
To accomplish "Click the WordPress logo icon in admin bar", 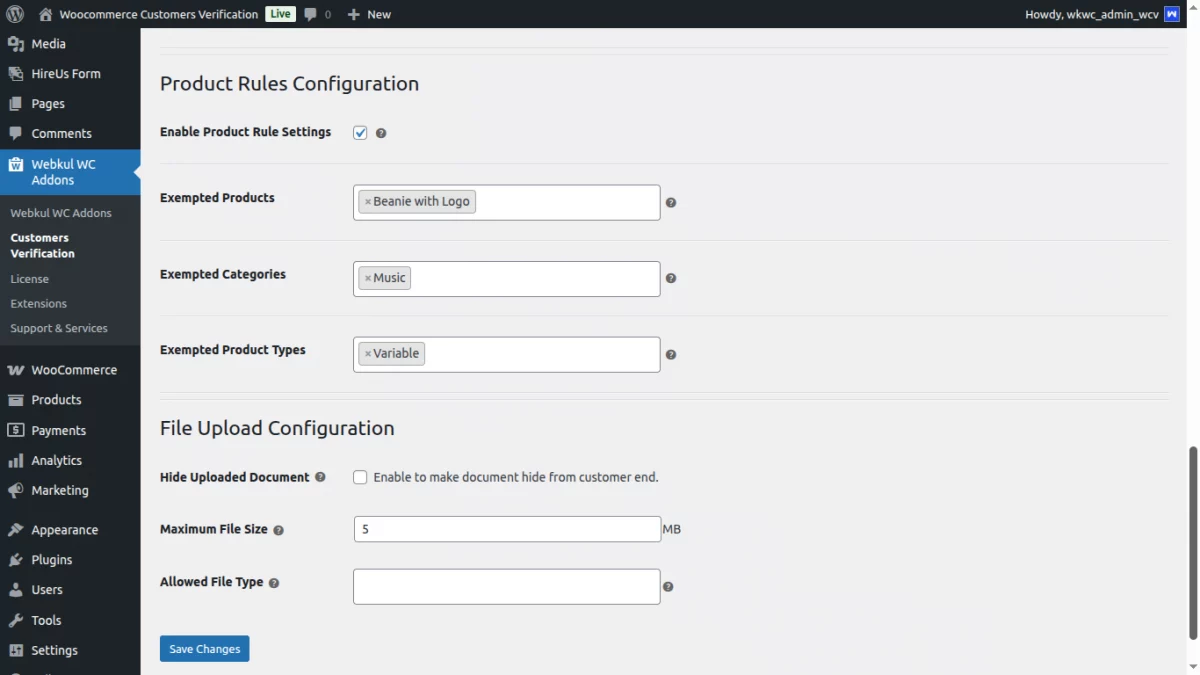I will (x=14, y=14).
